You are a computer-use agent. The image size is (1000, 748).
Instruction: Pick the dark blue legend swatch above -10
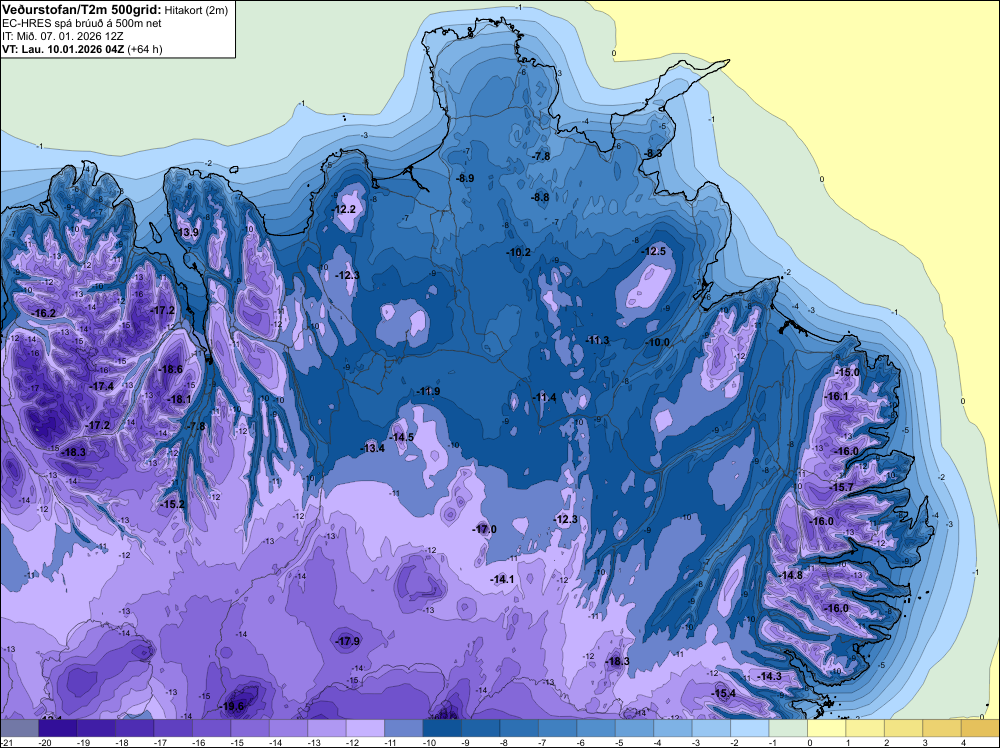coord(442,729)
